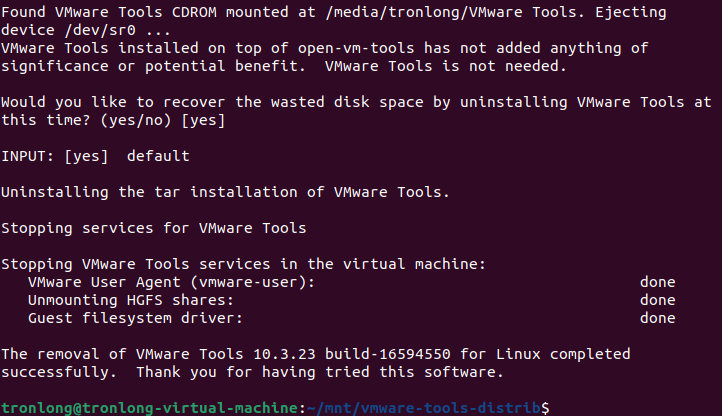Click the Uninstalling the tar installation line
Viewport: 722px width, 416px height.
226,192
